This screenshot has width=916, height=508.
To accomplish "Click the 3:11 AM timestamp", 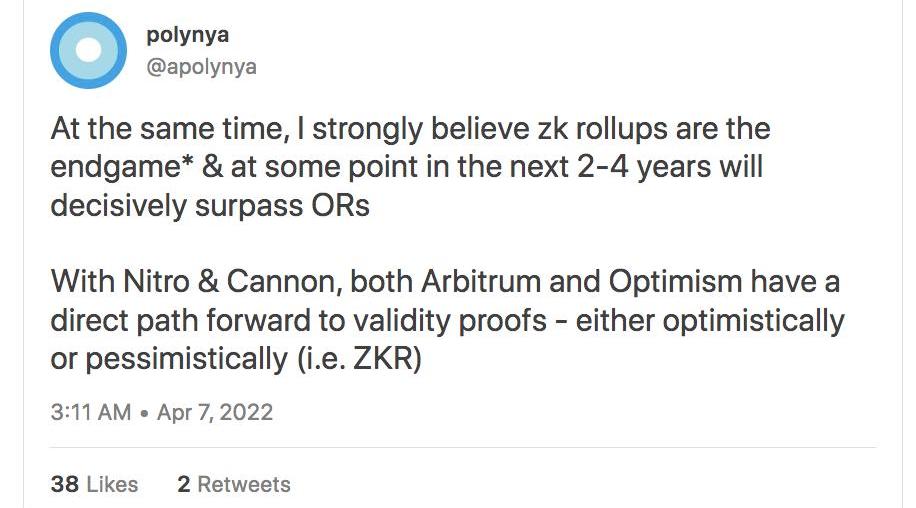I will (x=91, y=412).
